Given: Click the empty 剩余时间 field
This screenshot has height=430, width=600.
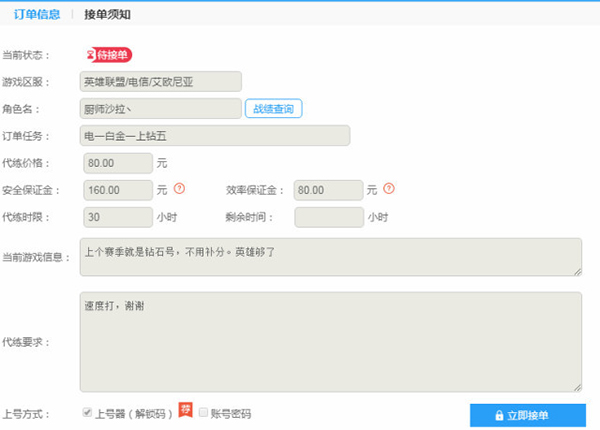Looking at the screenshot, I should point(328,216).
